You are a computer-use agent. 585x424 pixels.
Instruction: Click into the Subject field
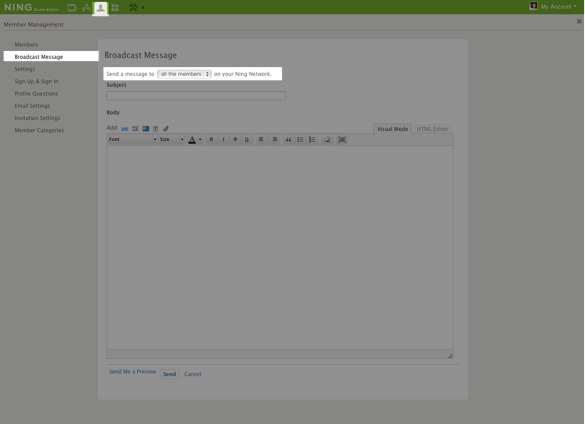pyautogui.click(x=196, y=96)
